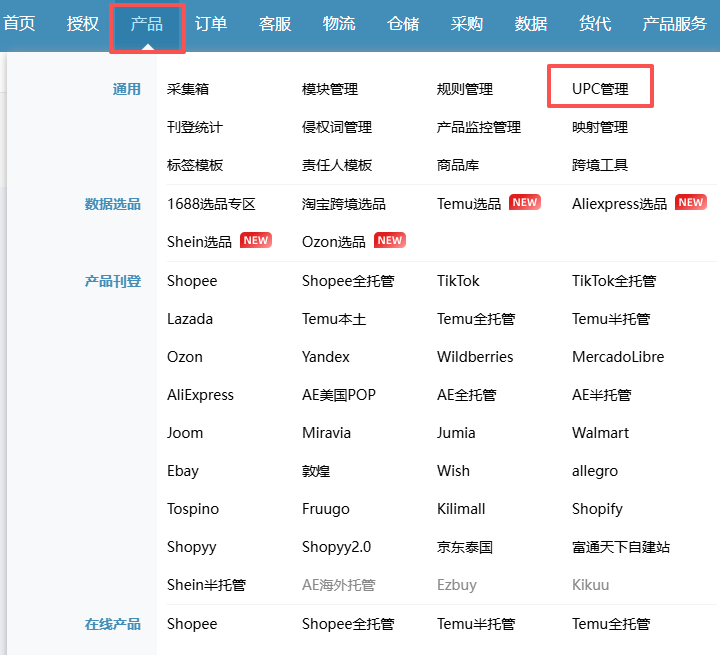Open Shein选品 in 数据选品 section
Image resolution: width=720 pixels, height=655 pixels.
point(199,241)
